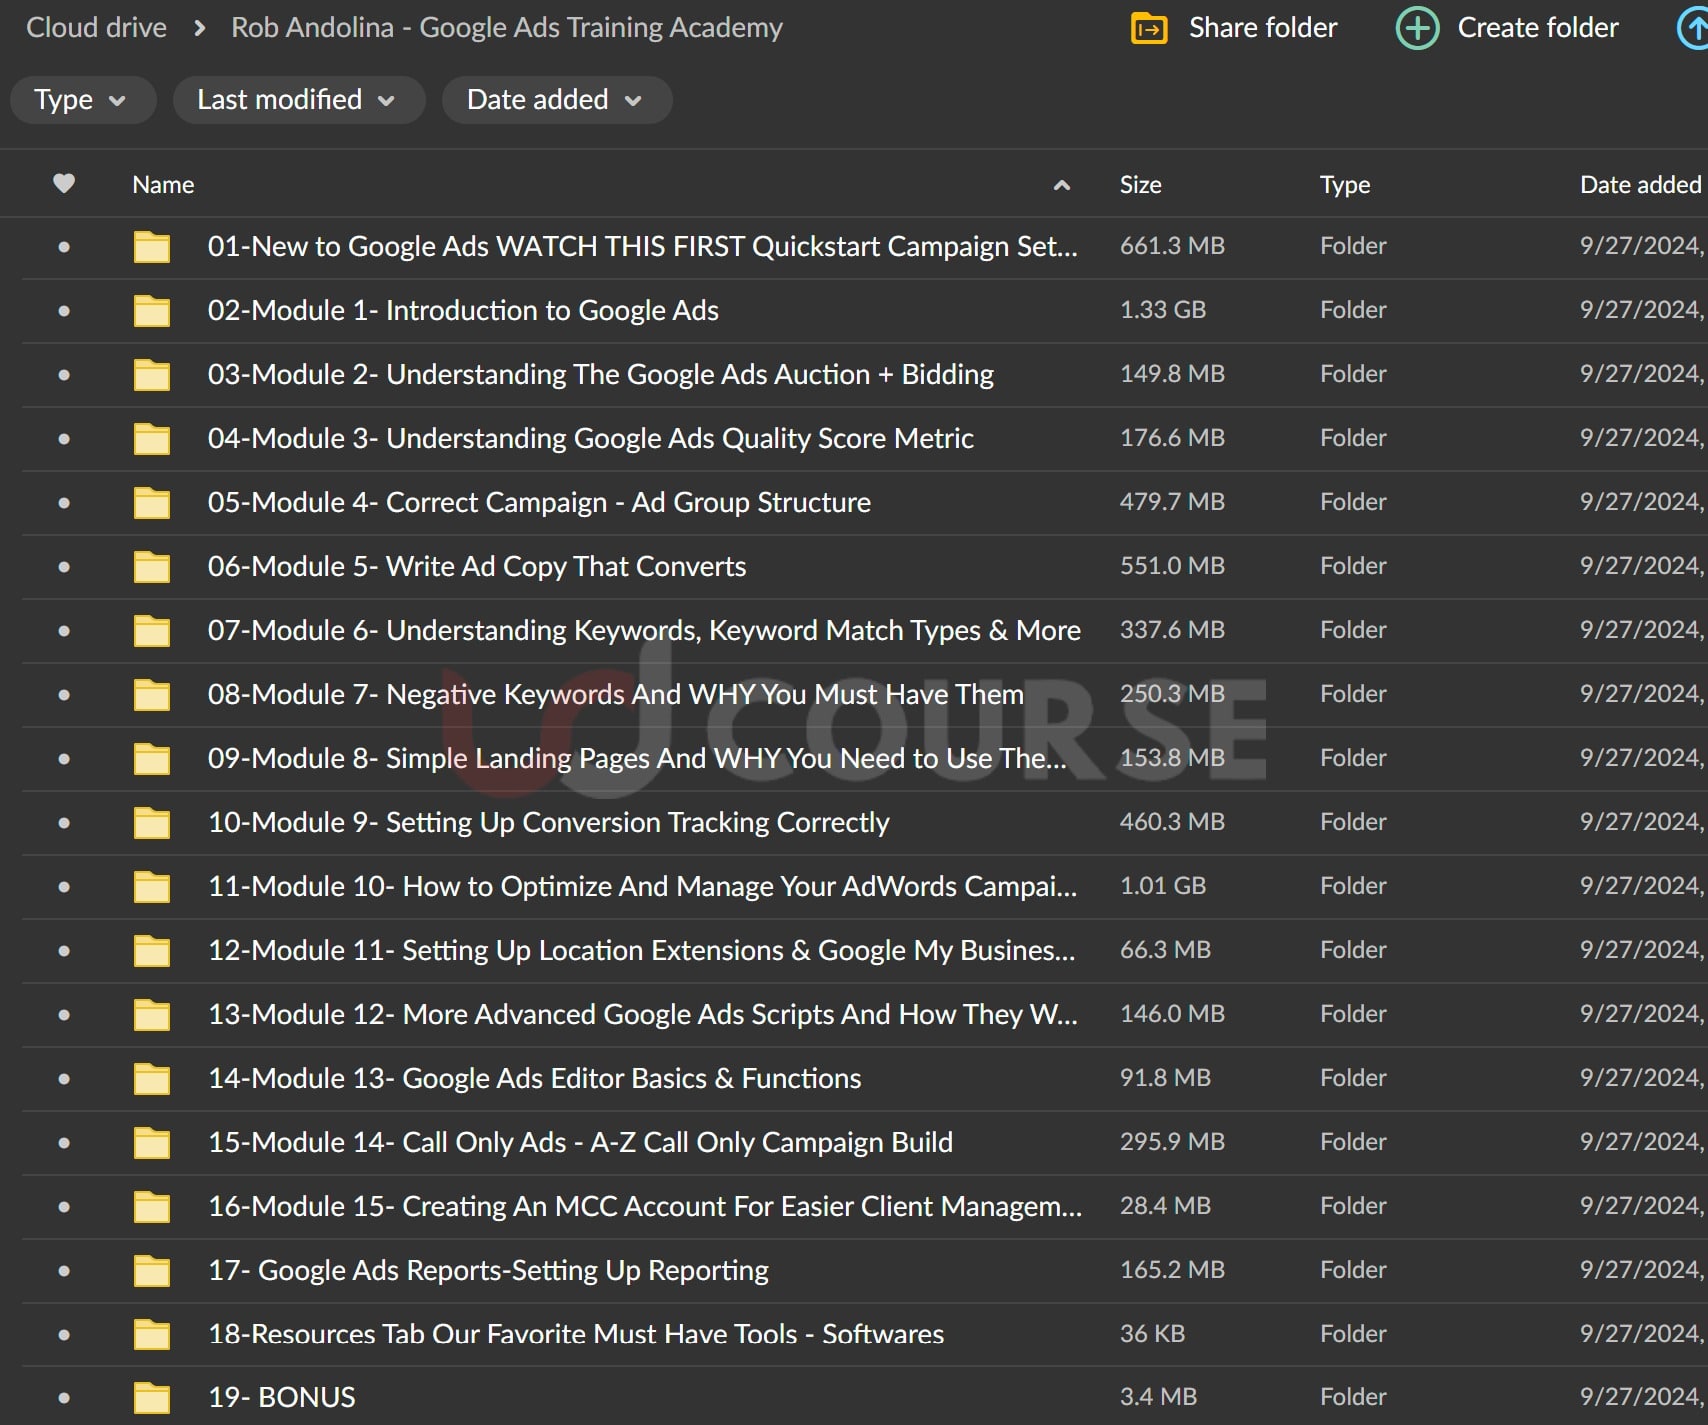Click the Share folder icon

pos(1148,29)
